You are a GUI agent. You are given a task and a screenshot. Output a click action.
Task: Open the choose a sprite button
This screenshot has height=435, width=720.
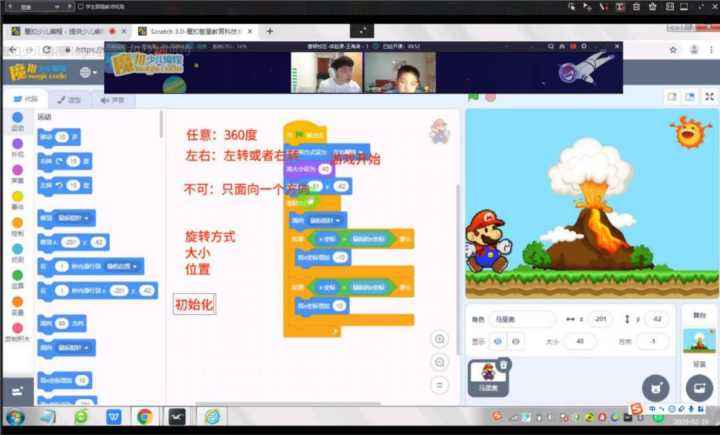(x=656, y=388)
